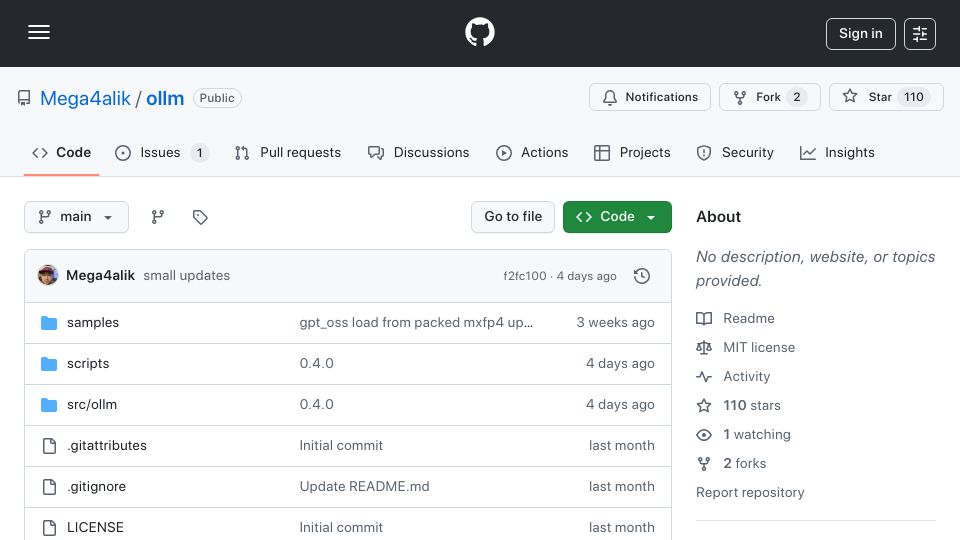Screen dimensions: 960x540
Task: Open the ollm repository link
Action: point(165,98)
